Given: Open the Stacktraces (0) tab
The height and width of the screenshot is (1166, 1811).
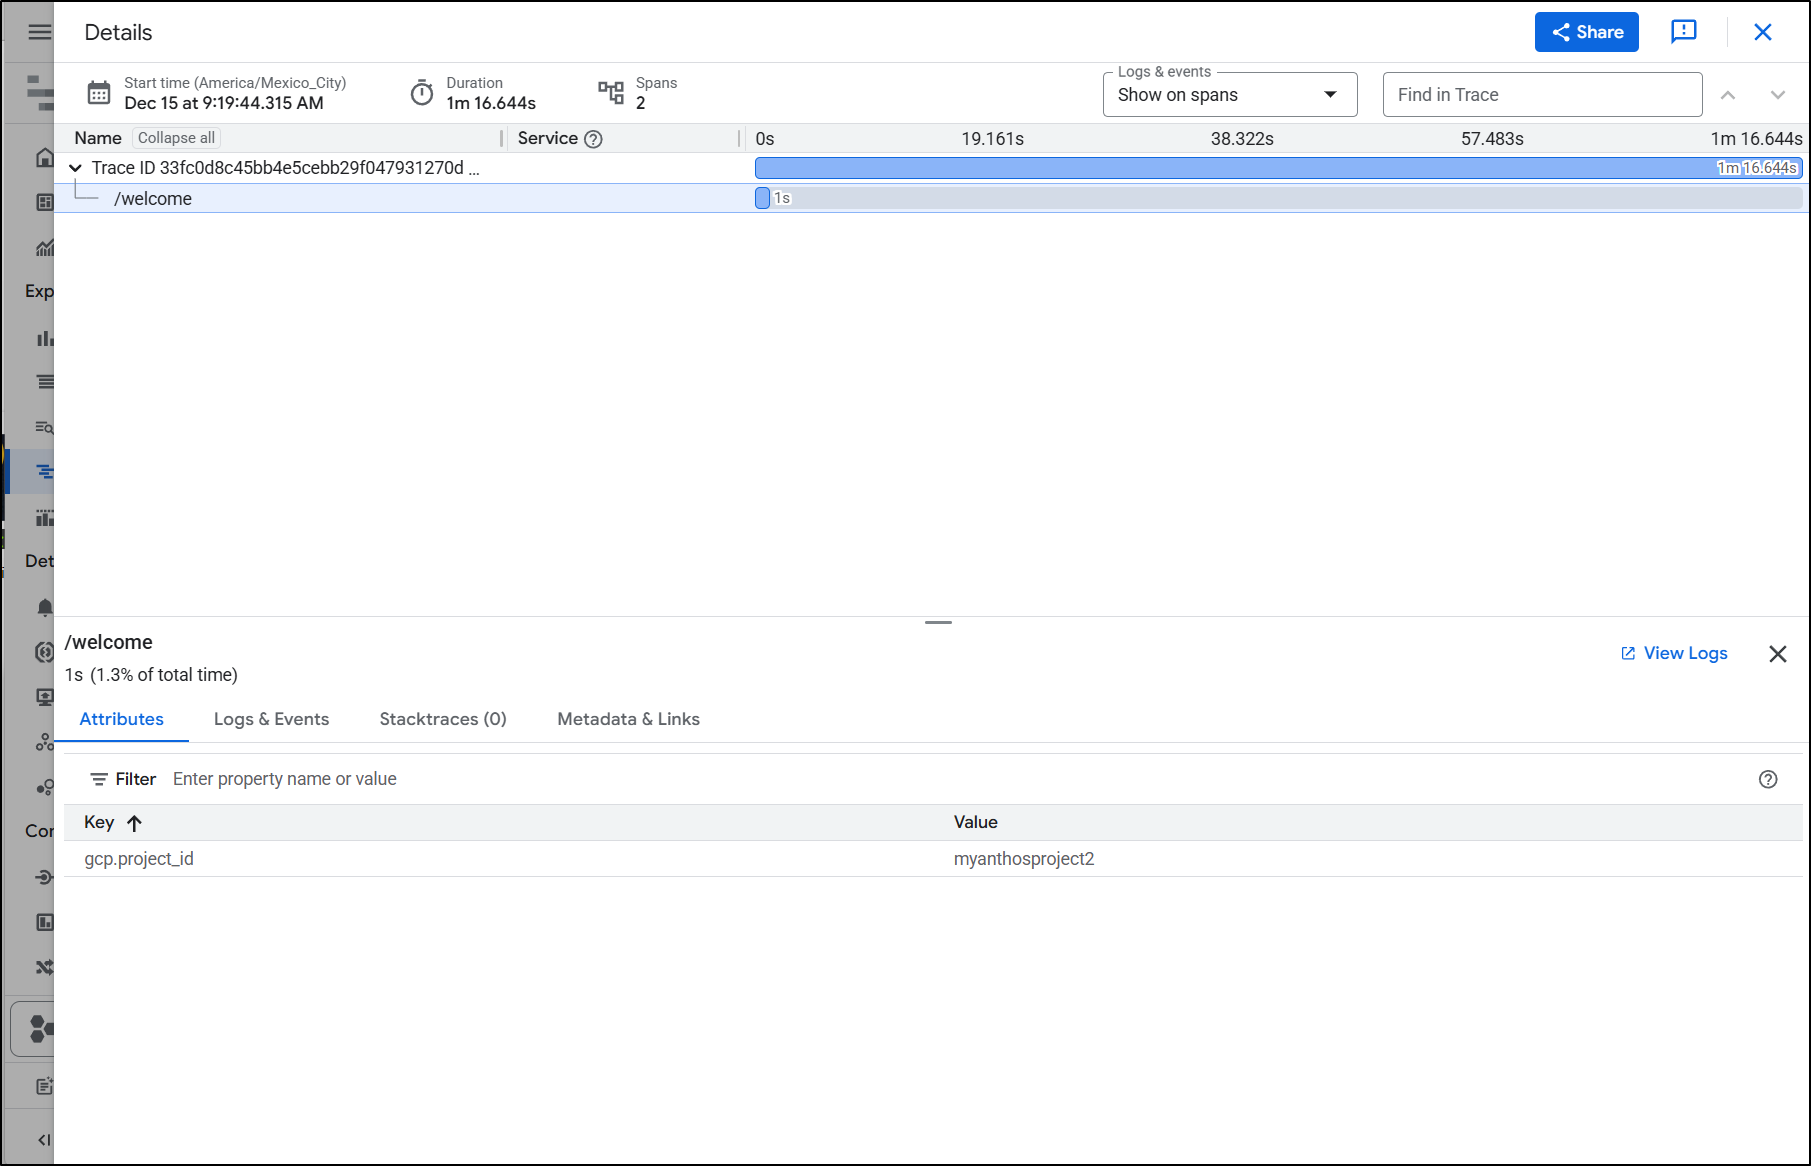Looking at the screenshot, I should 442,719.
